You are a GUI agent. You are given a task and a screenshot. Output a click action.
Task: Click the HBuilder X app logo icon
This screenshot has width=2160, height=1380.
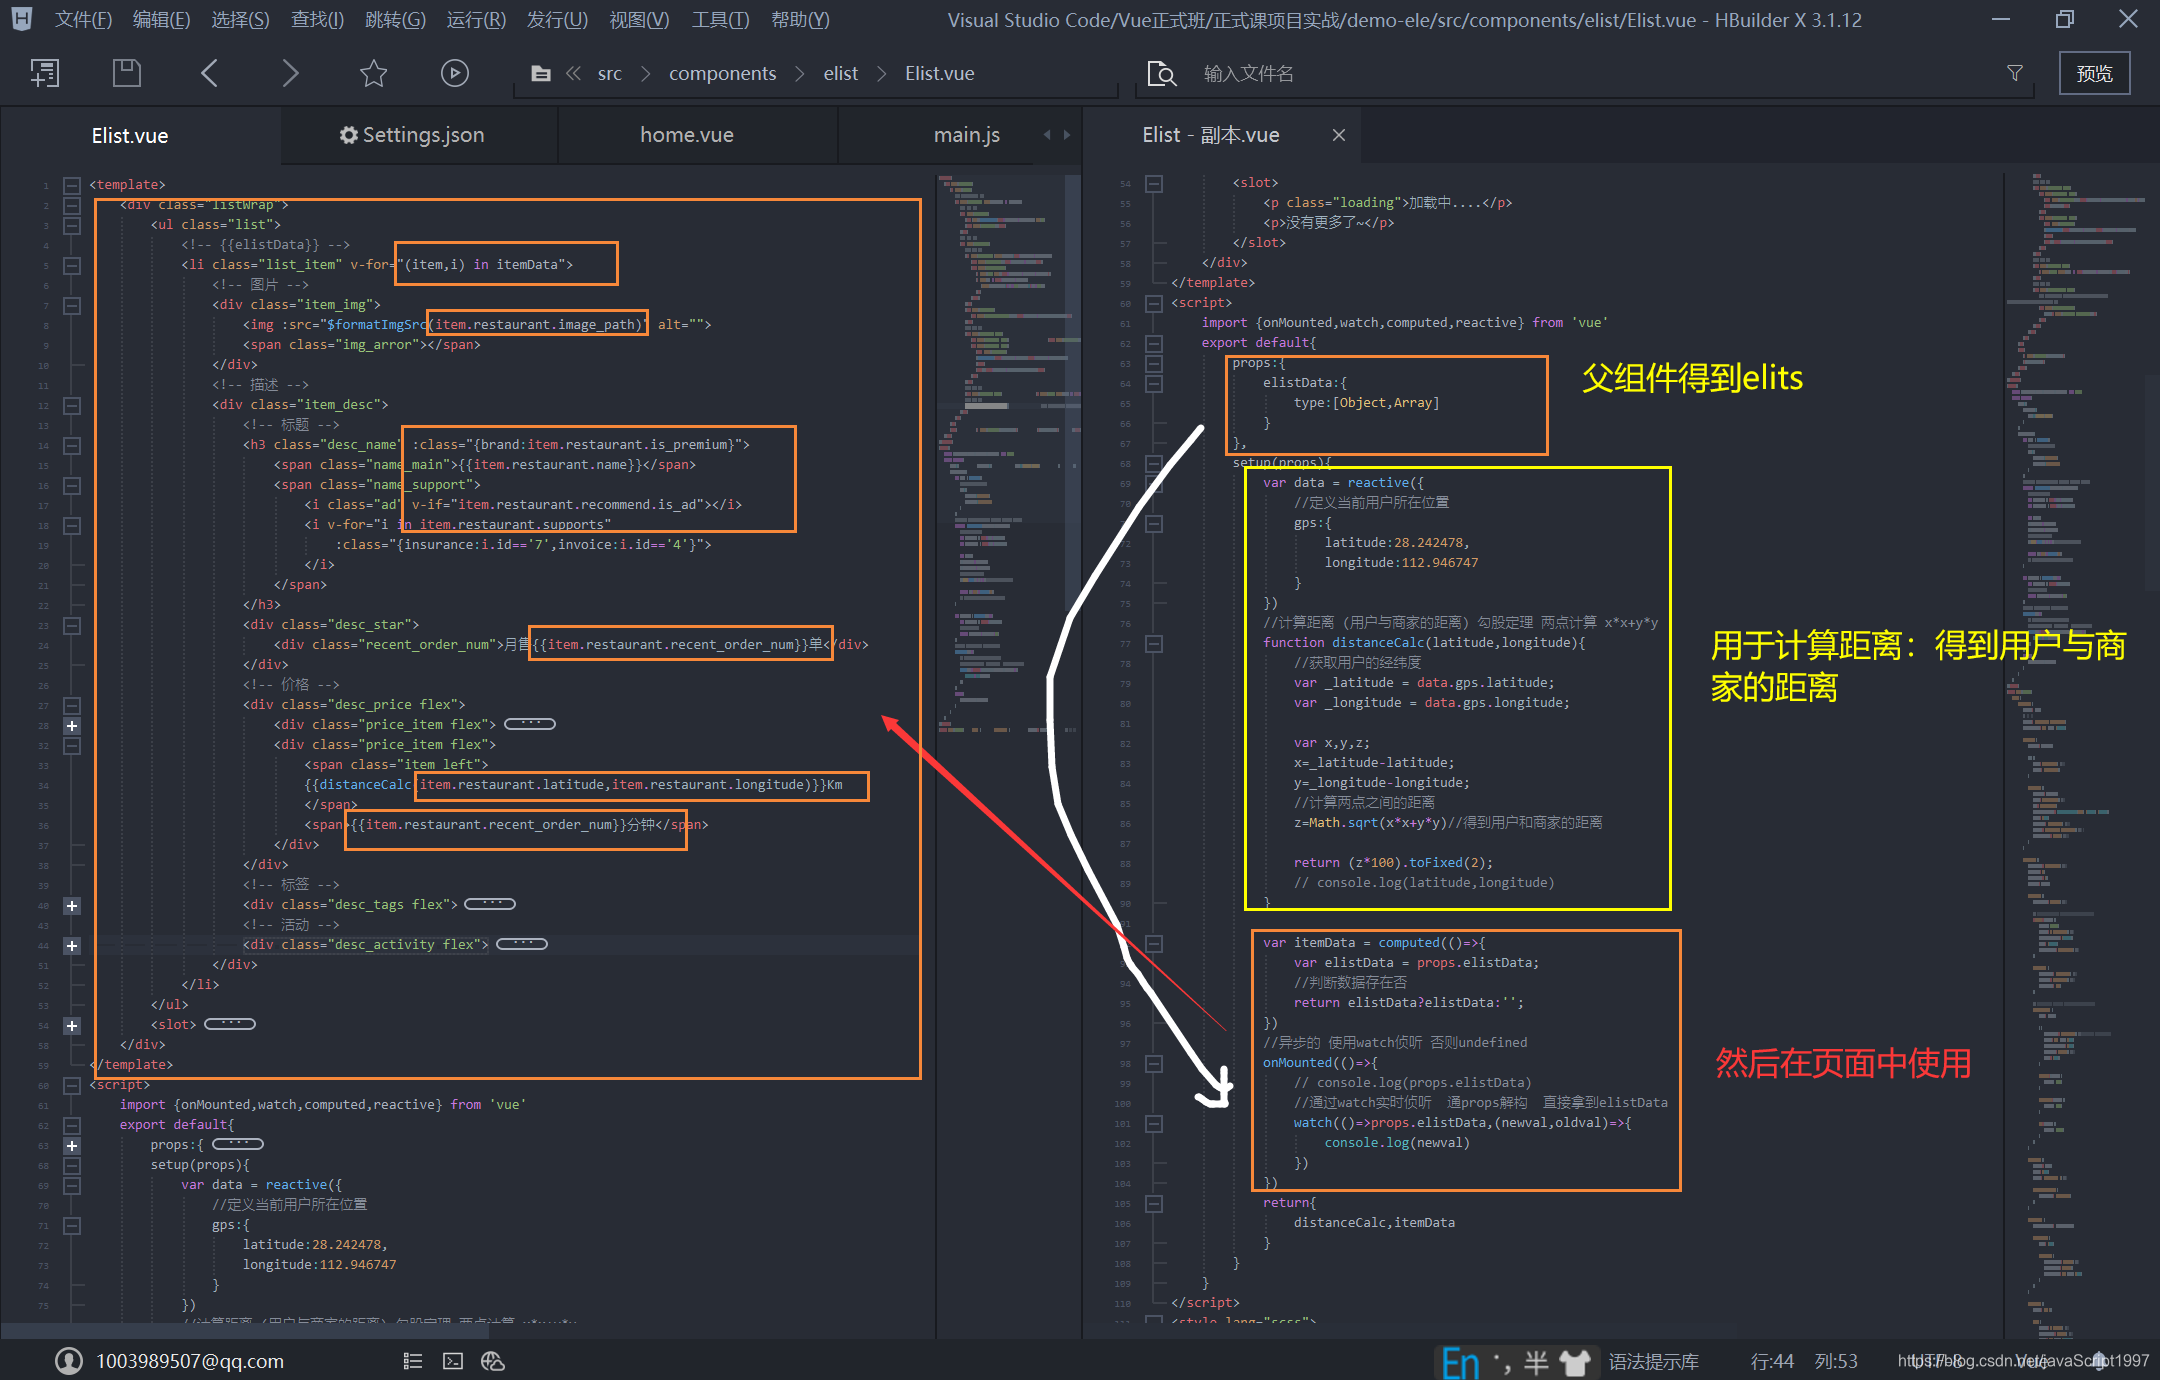(22, 19)
